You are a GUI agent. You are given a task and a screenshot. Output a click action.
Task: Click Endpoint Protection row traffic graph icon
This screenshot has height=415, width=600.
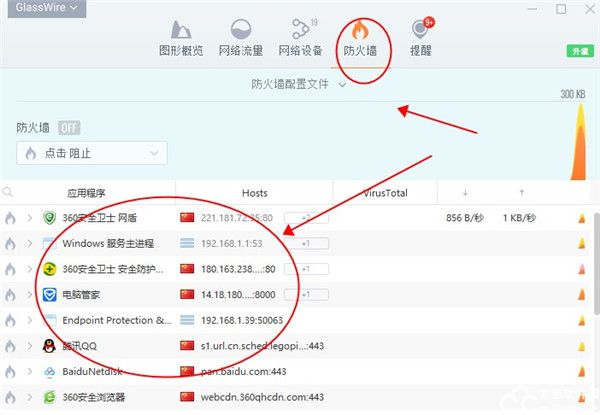pyautogui.click(x=582, y=321)
